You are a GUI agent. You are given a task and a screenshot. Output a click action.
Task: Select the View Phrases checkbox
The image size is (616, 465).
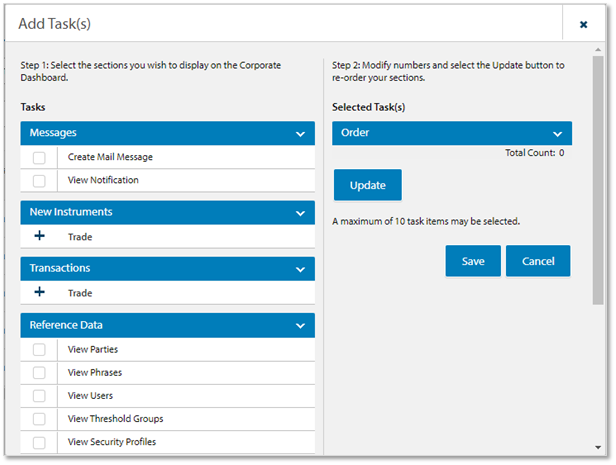click(x=39, y=373)
